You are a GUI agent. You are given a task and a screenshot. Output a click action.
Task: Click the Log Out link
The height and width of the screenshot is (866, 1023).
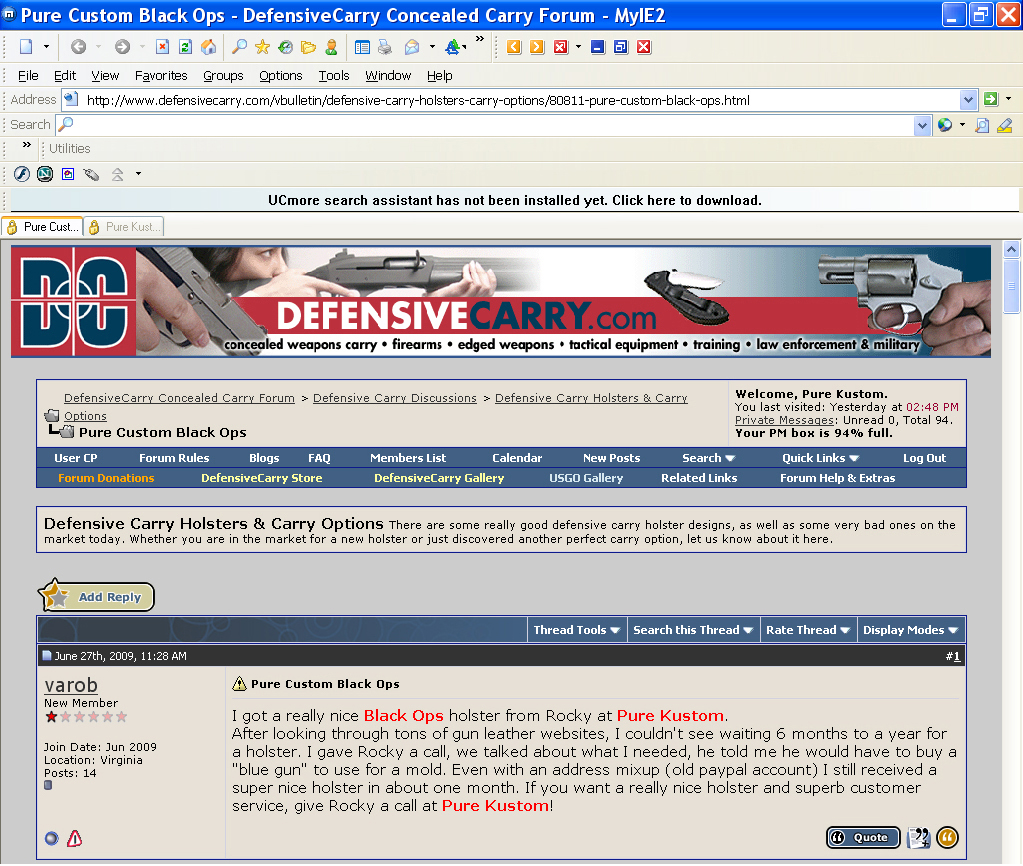point(924,458)
